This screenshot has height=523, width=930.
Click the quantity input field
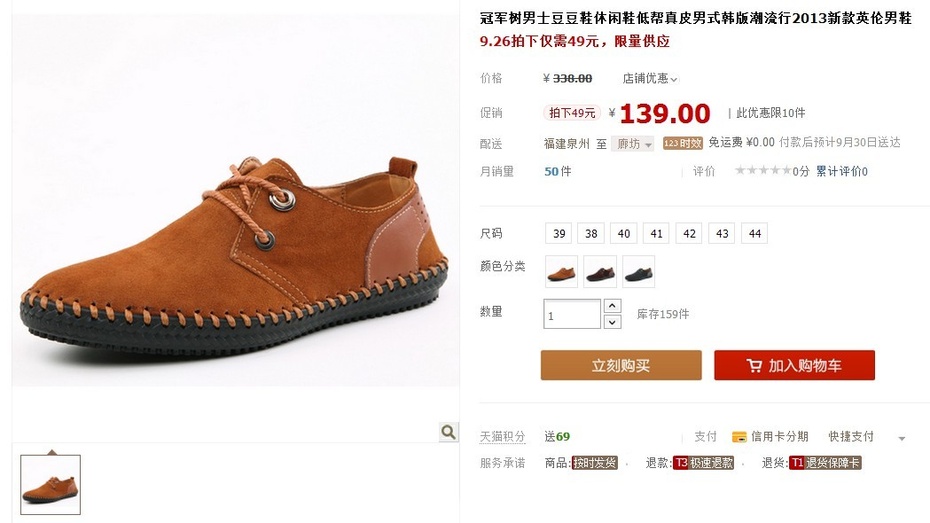572,314
